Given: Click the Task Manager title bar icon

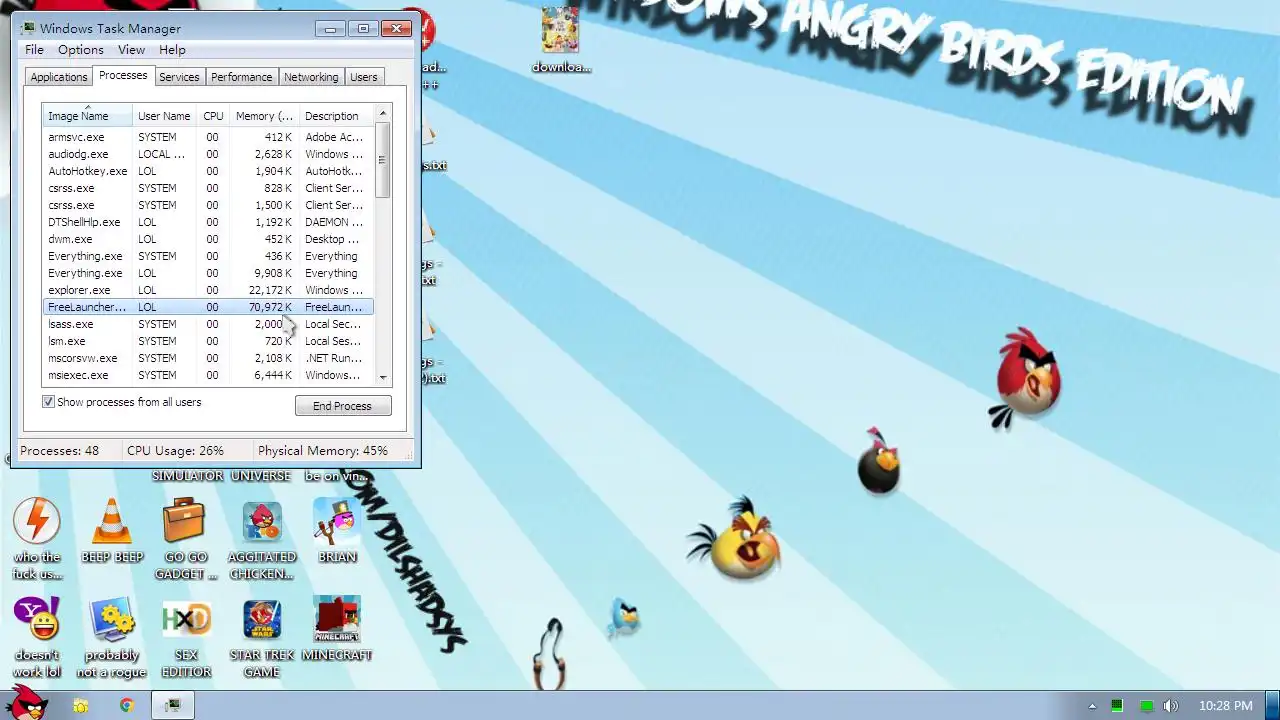Looking at the screenshot, I should [28, 28].
